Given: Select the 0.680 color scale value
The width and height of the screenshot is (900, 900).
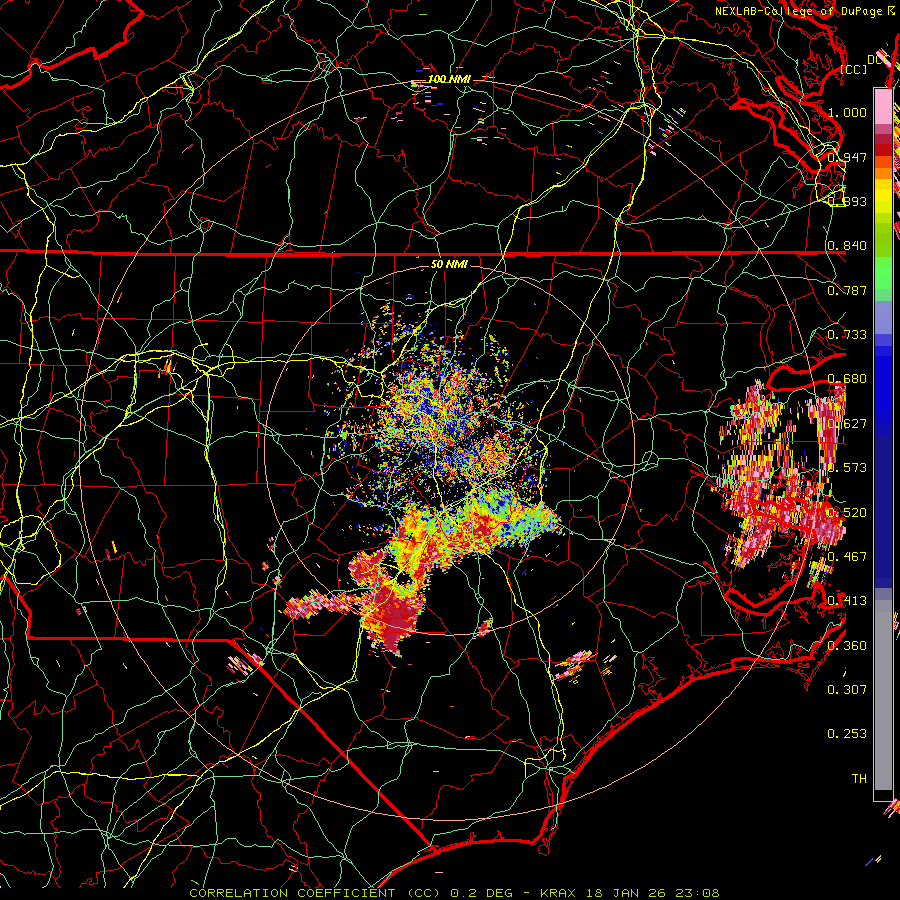Looking at the screenshot, I should pos(847,379).
